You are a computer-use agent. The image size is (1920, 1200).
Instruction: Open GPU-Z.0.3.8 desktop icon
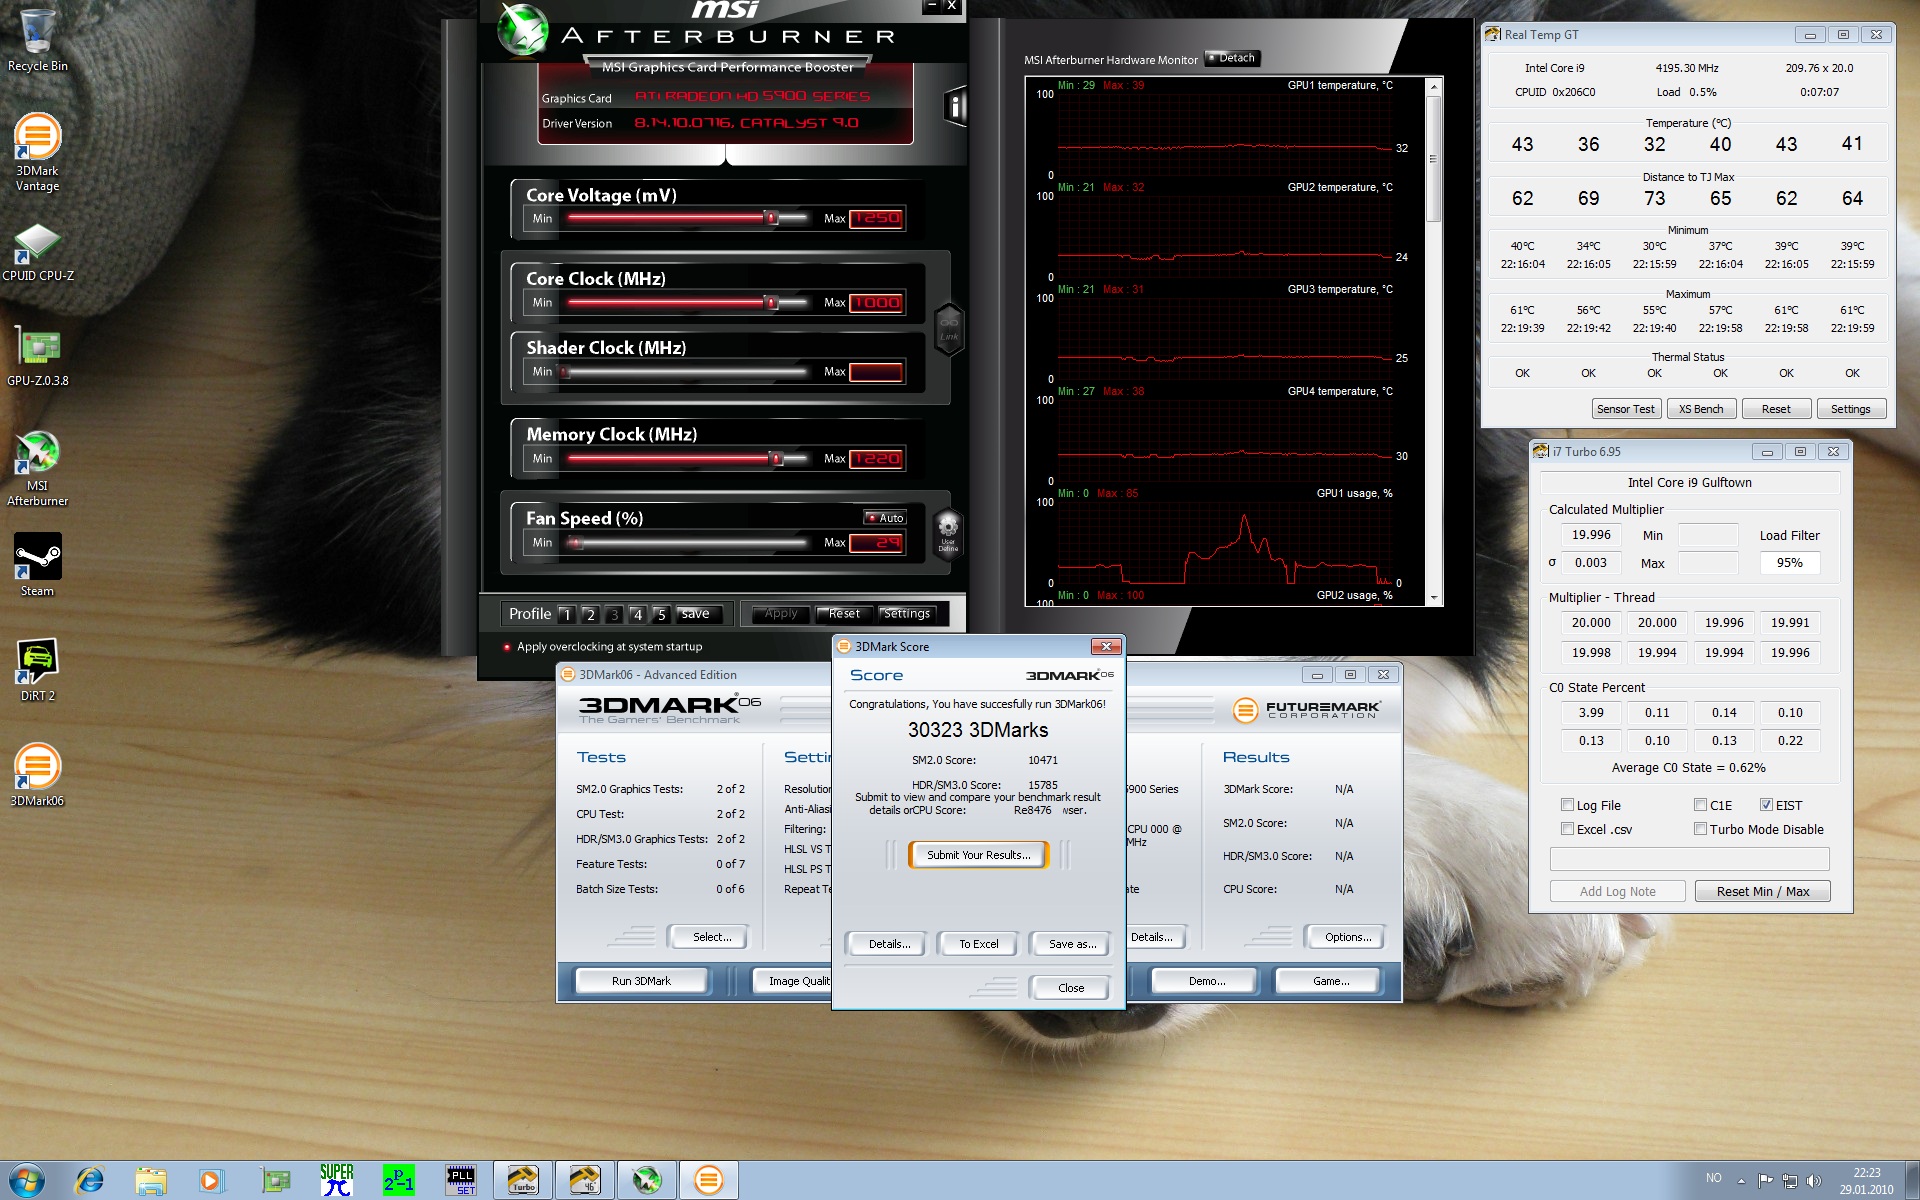(x=37, y=356)
